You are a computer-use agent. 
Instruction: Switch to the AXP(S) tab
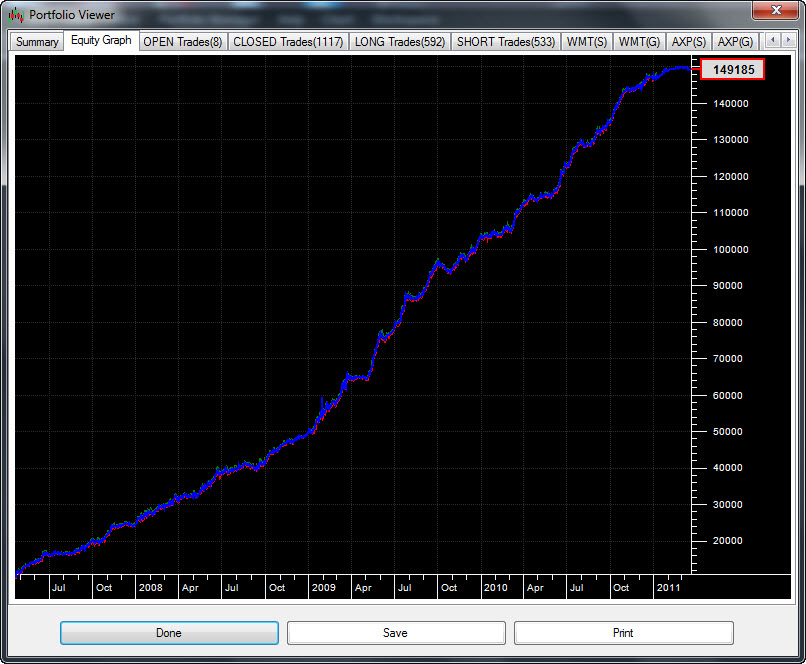(689, 42)
